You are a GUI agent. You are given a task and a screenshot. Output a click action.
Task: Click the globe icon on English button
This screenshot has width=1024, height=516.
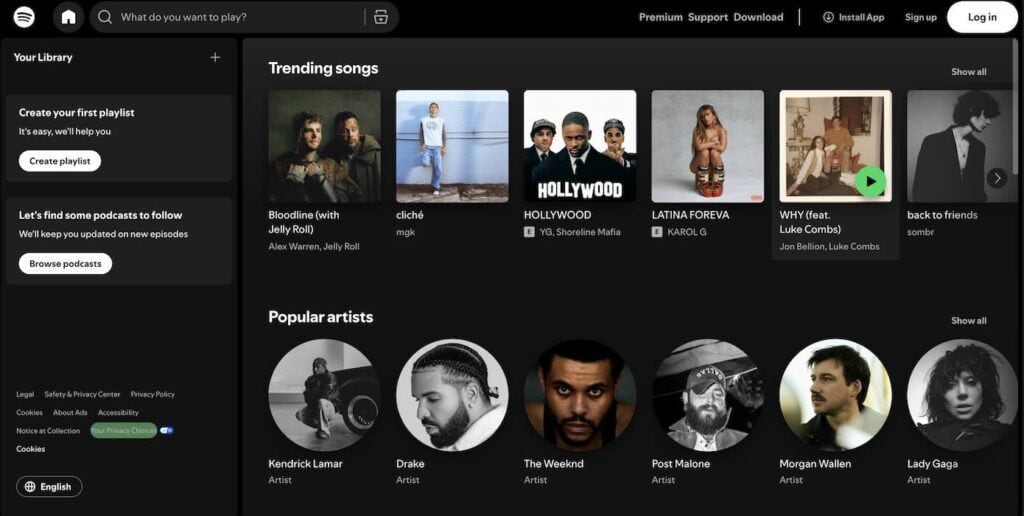pyautogui.click(x=30, y=487)
